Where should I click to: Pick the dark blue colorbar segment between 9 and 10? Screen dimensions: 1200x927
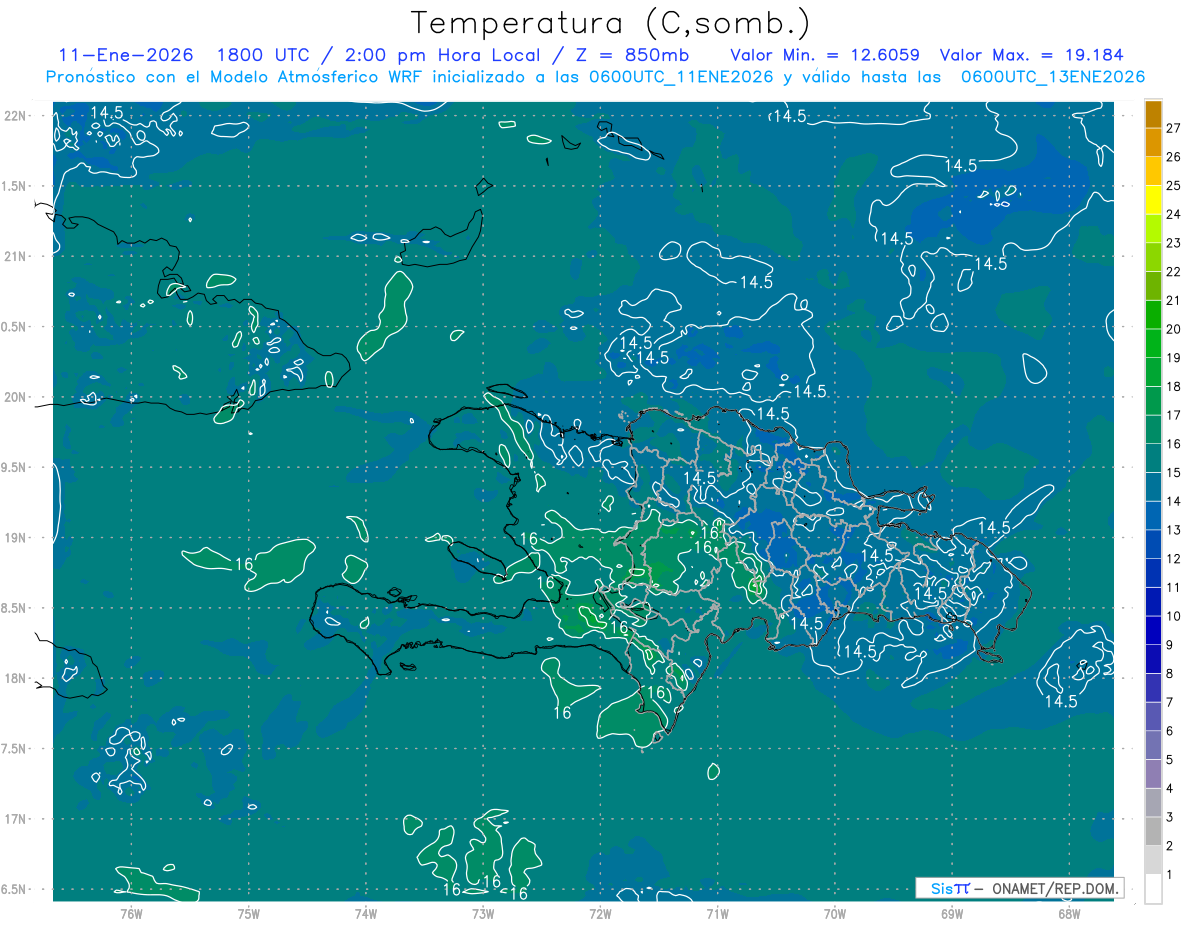coord(1153,630)
